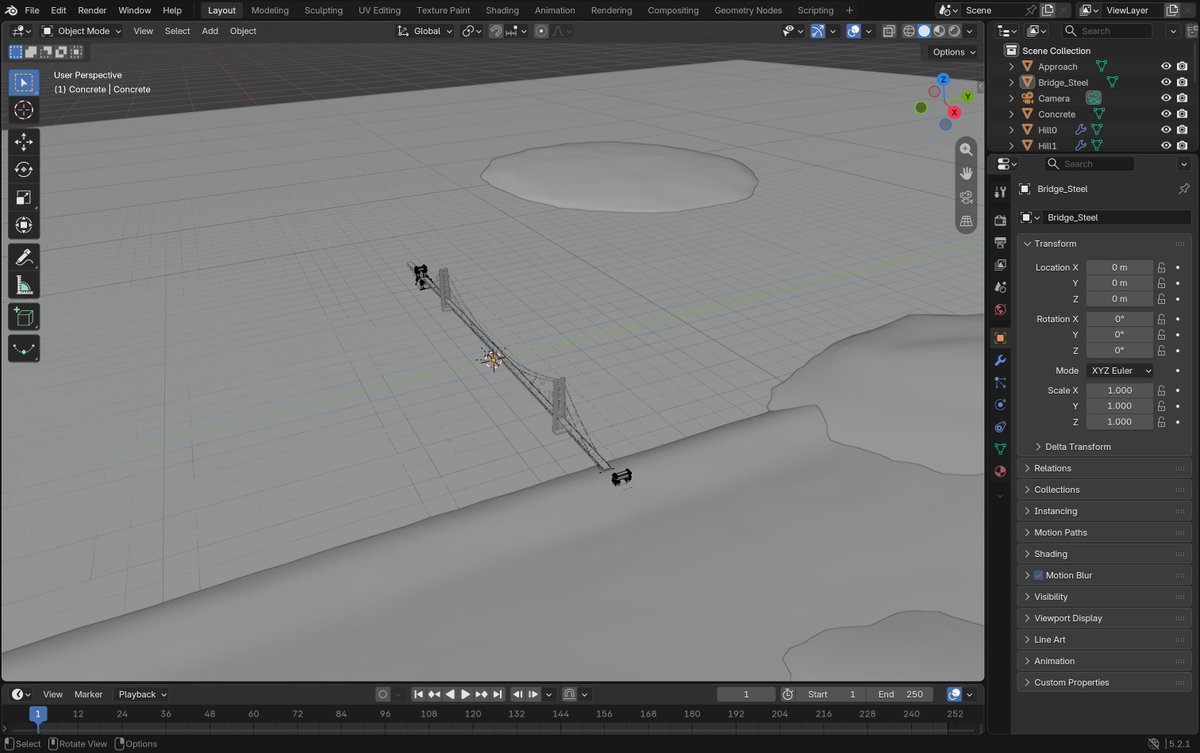
Task: Open the Playback popover in the timeline
Action: [x=142, y=694]
